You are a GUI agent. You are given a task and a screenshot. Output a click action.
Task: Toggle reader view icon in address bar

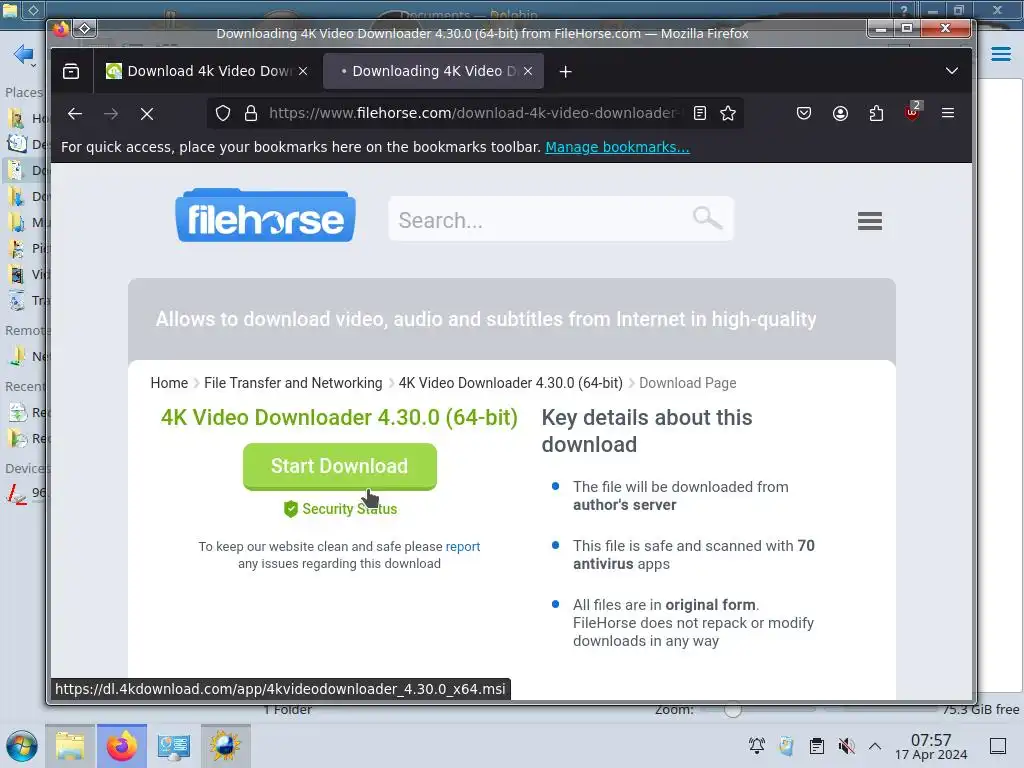tap(699, 114)
